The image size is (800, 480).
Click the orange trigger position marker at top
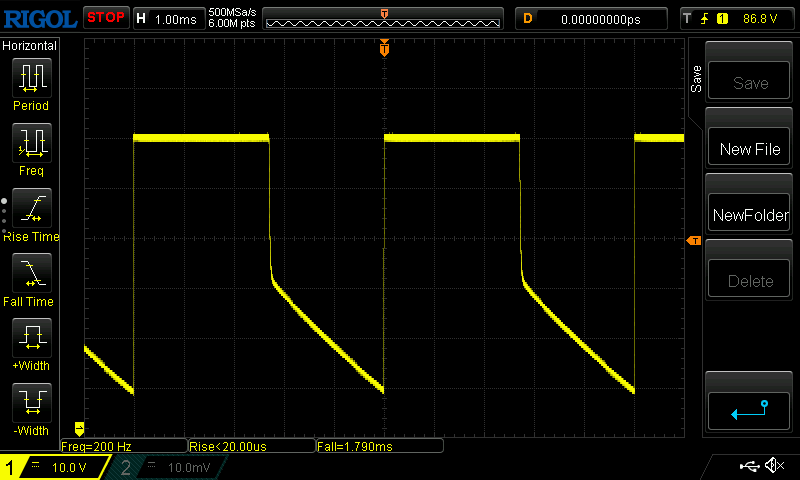pyautogui.click(x=384, y=48)
